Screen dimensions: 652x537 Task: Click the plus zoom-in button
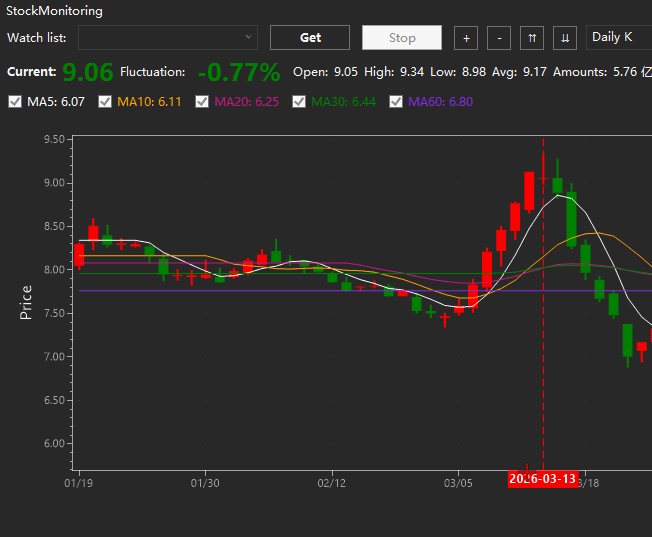coord(466,38)
